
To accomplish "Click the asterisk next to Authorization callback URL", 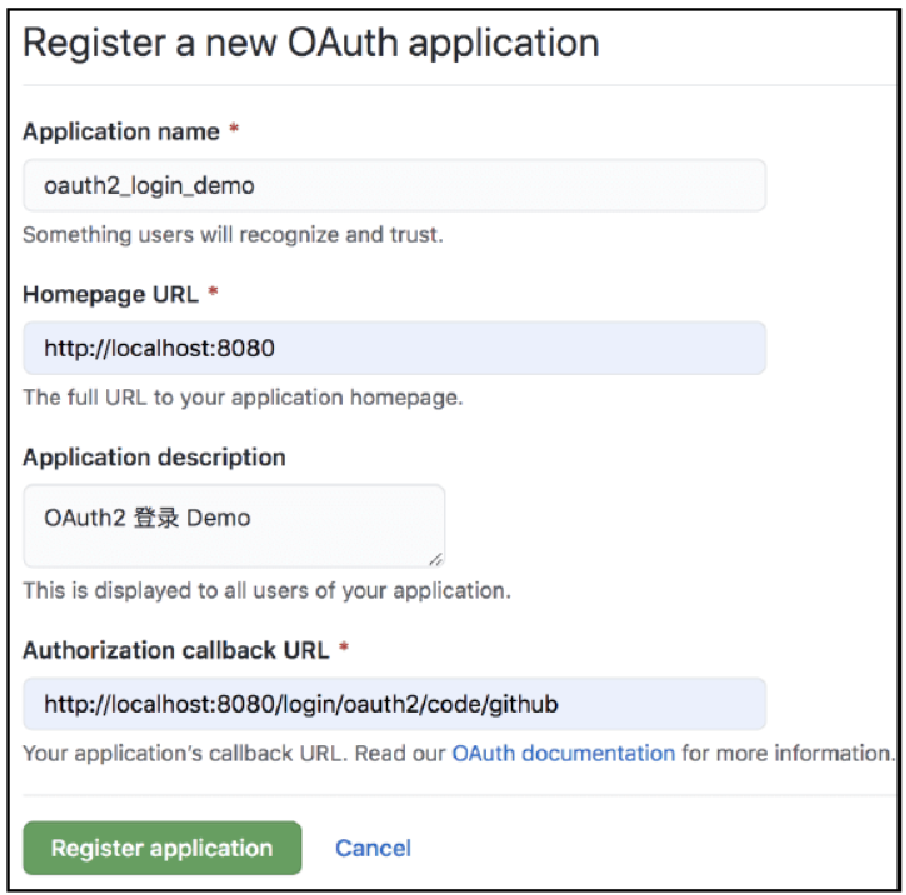I will [344, 646].
